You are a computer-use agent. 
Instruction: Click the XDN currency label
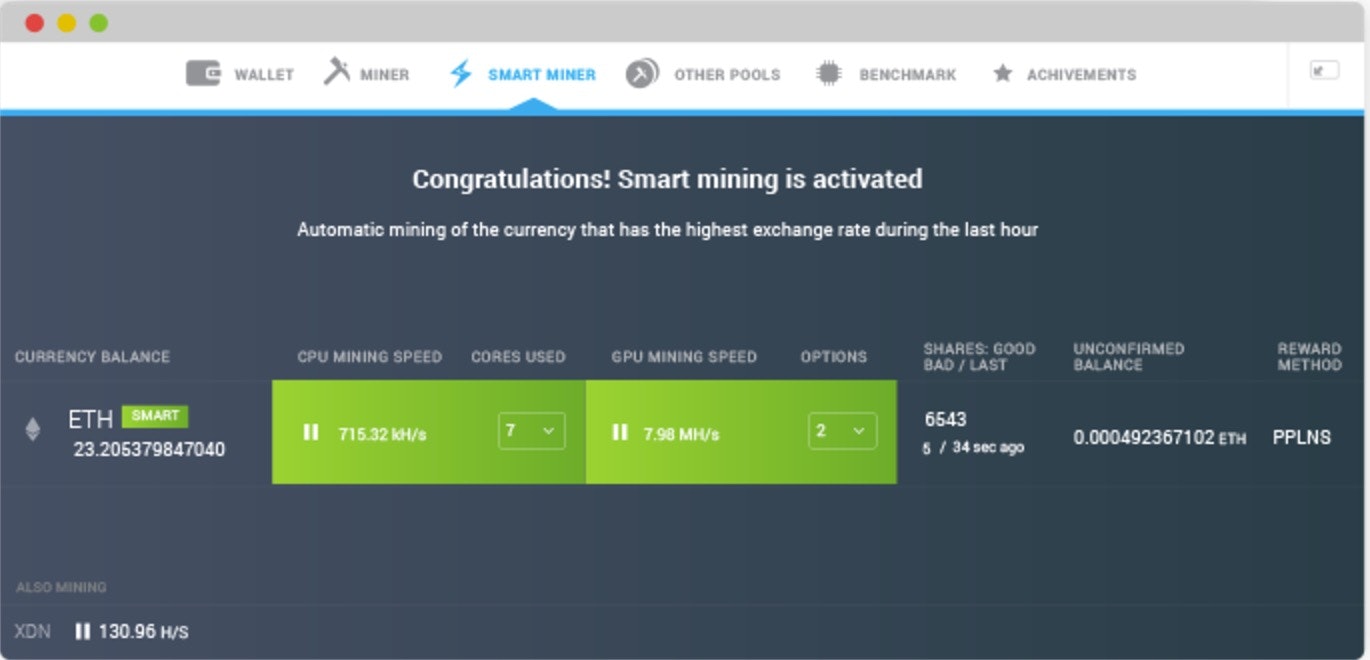(x=32, y=632)
